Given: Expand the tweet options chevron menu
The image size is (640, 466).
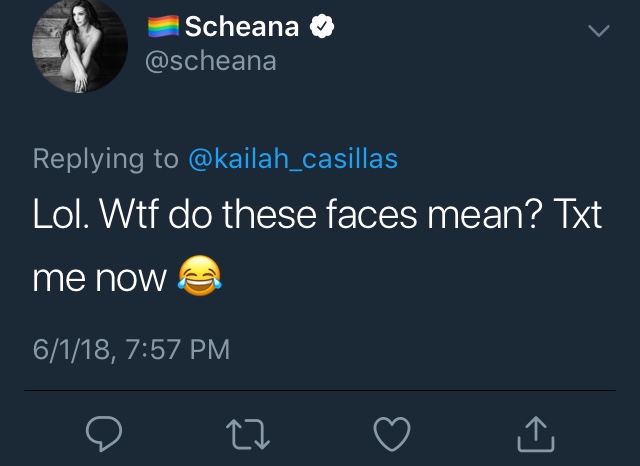Looking at the screenshot, I should pos(599,31).
